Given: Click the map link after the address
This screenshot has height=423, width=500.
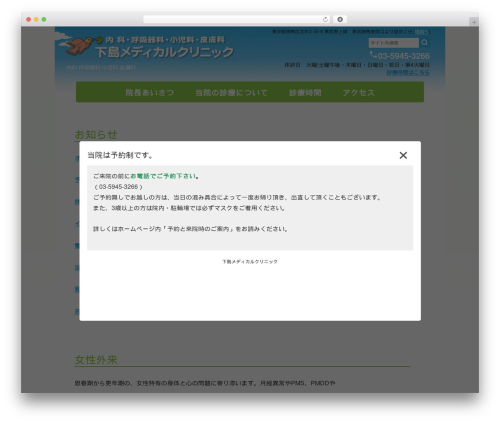Looking at the screenshot, I should (x=422, y=32).
